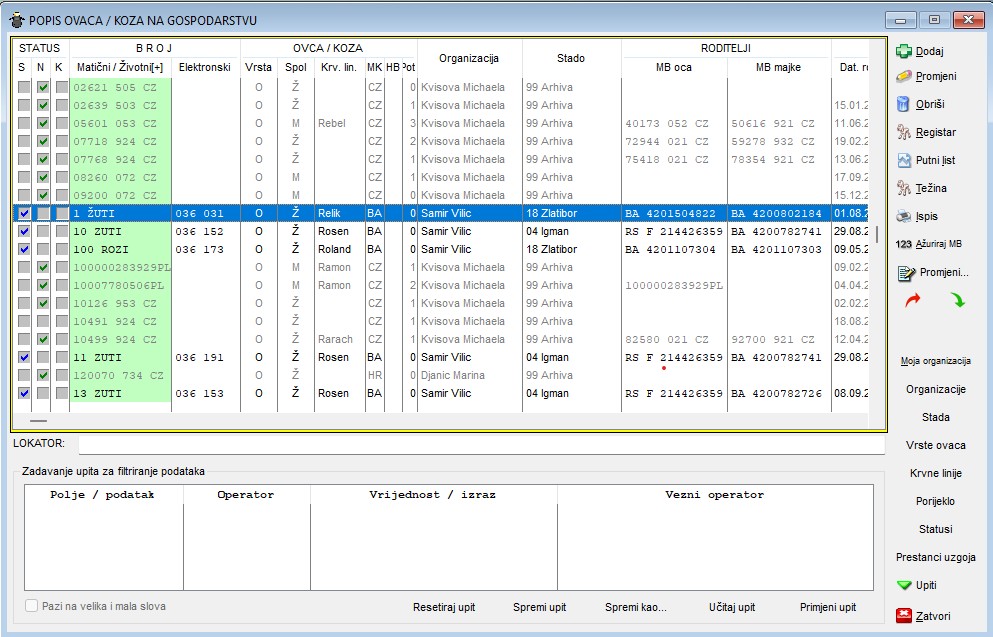This screenshot has width=993, height=637.
Task: Click the Težina weight icon
Action: [x=904, y=188]
